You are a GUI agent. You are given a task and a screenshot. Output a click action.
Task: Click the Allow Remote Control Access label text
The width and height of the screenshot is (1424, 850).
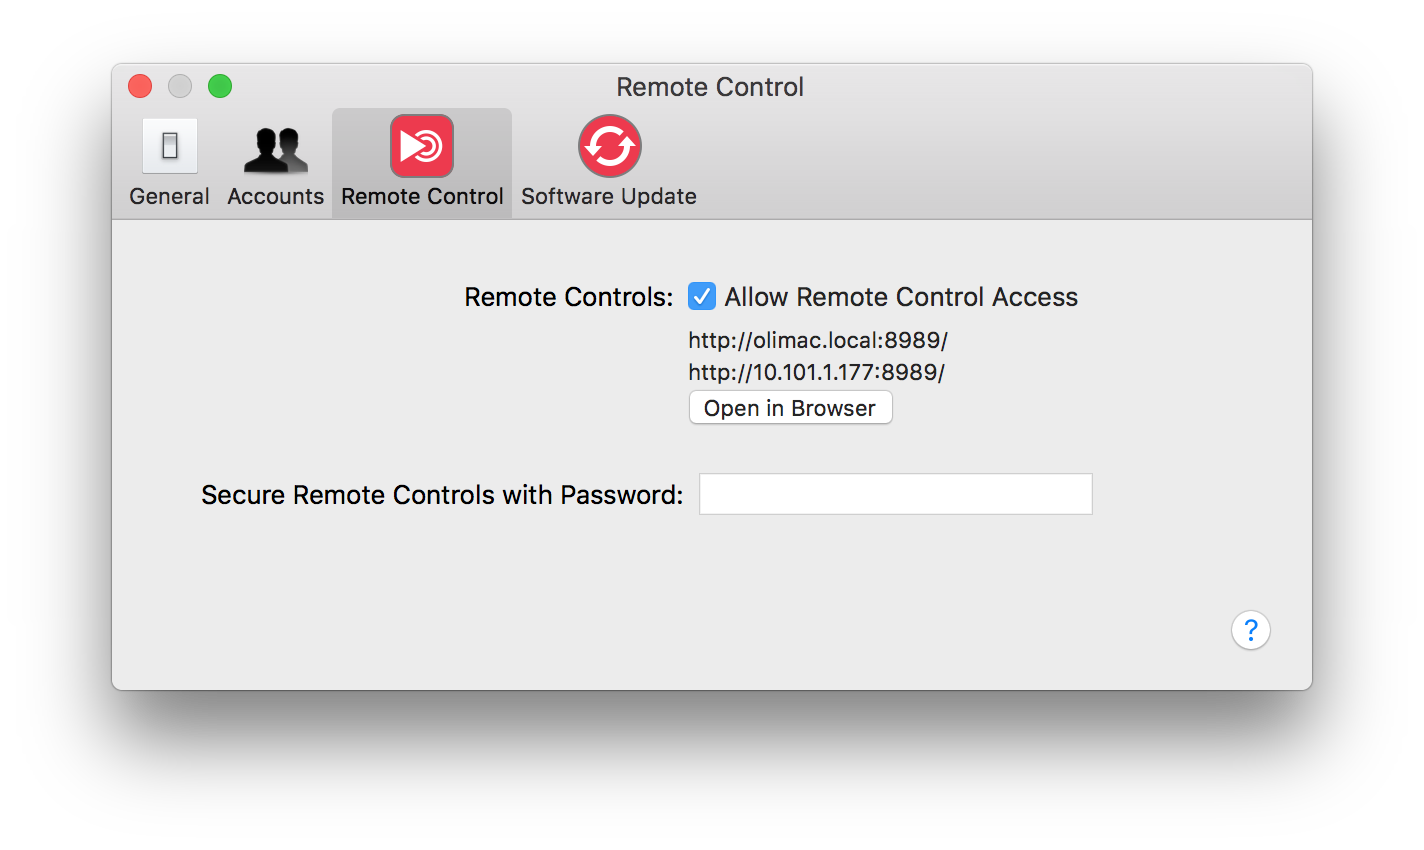(x=901, y=297)
